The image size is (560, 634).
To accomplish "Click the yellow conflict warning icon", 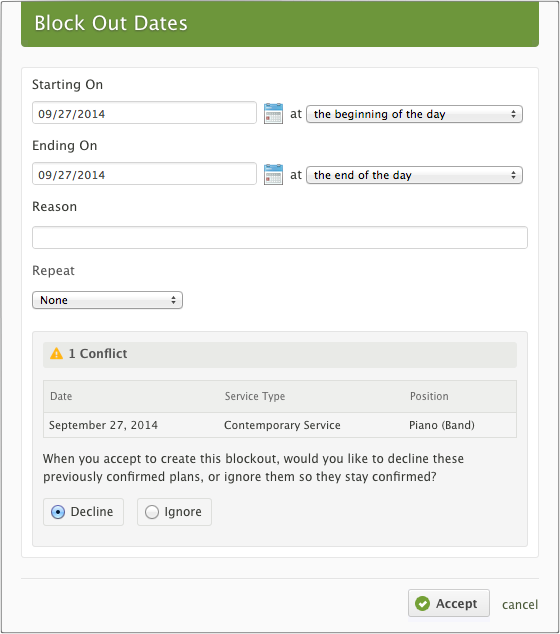I will [57, 354].
